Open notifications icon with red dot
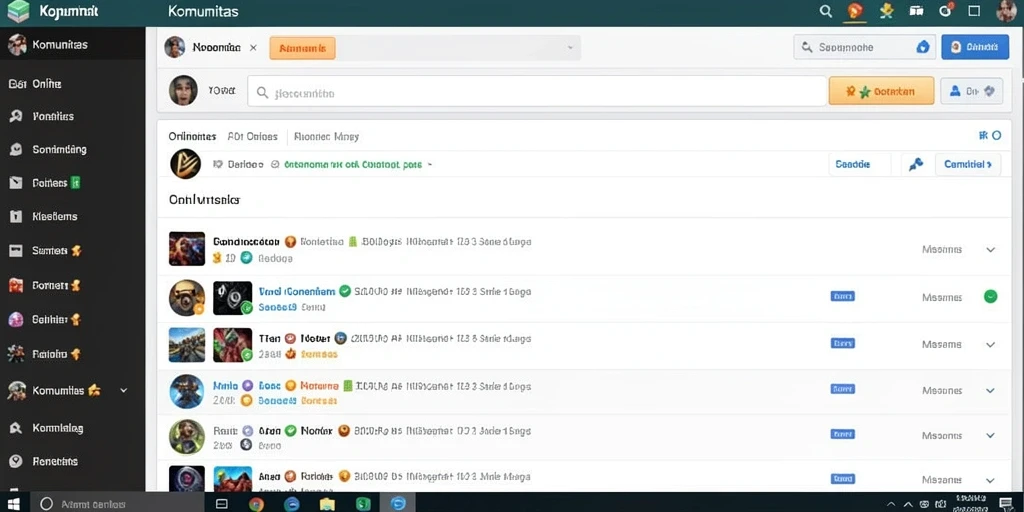Viewport: 1024px width, 512px height. tap(945, 10)
